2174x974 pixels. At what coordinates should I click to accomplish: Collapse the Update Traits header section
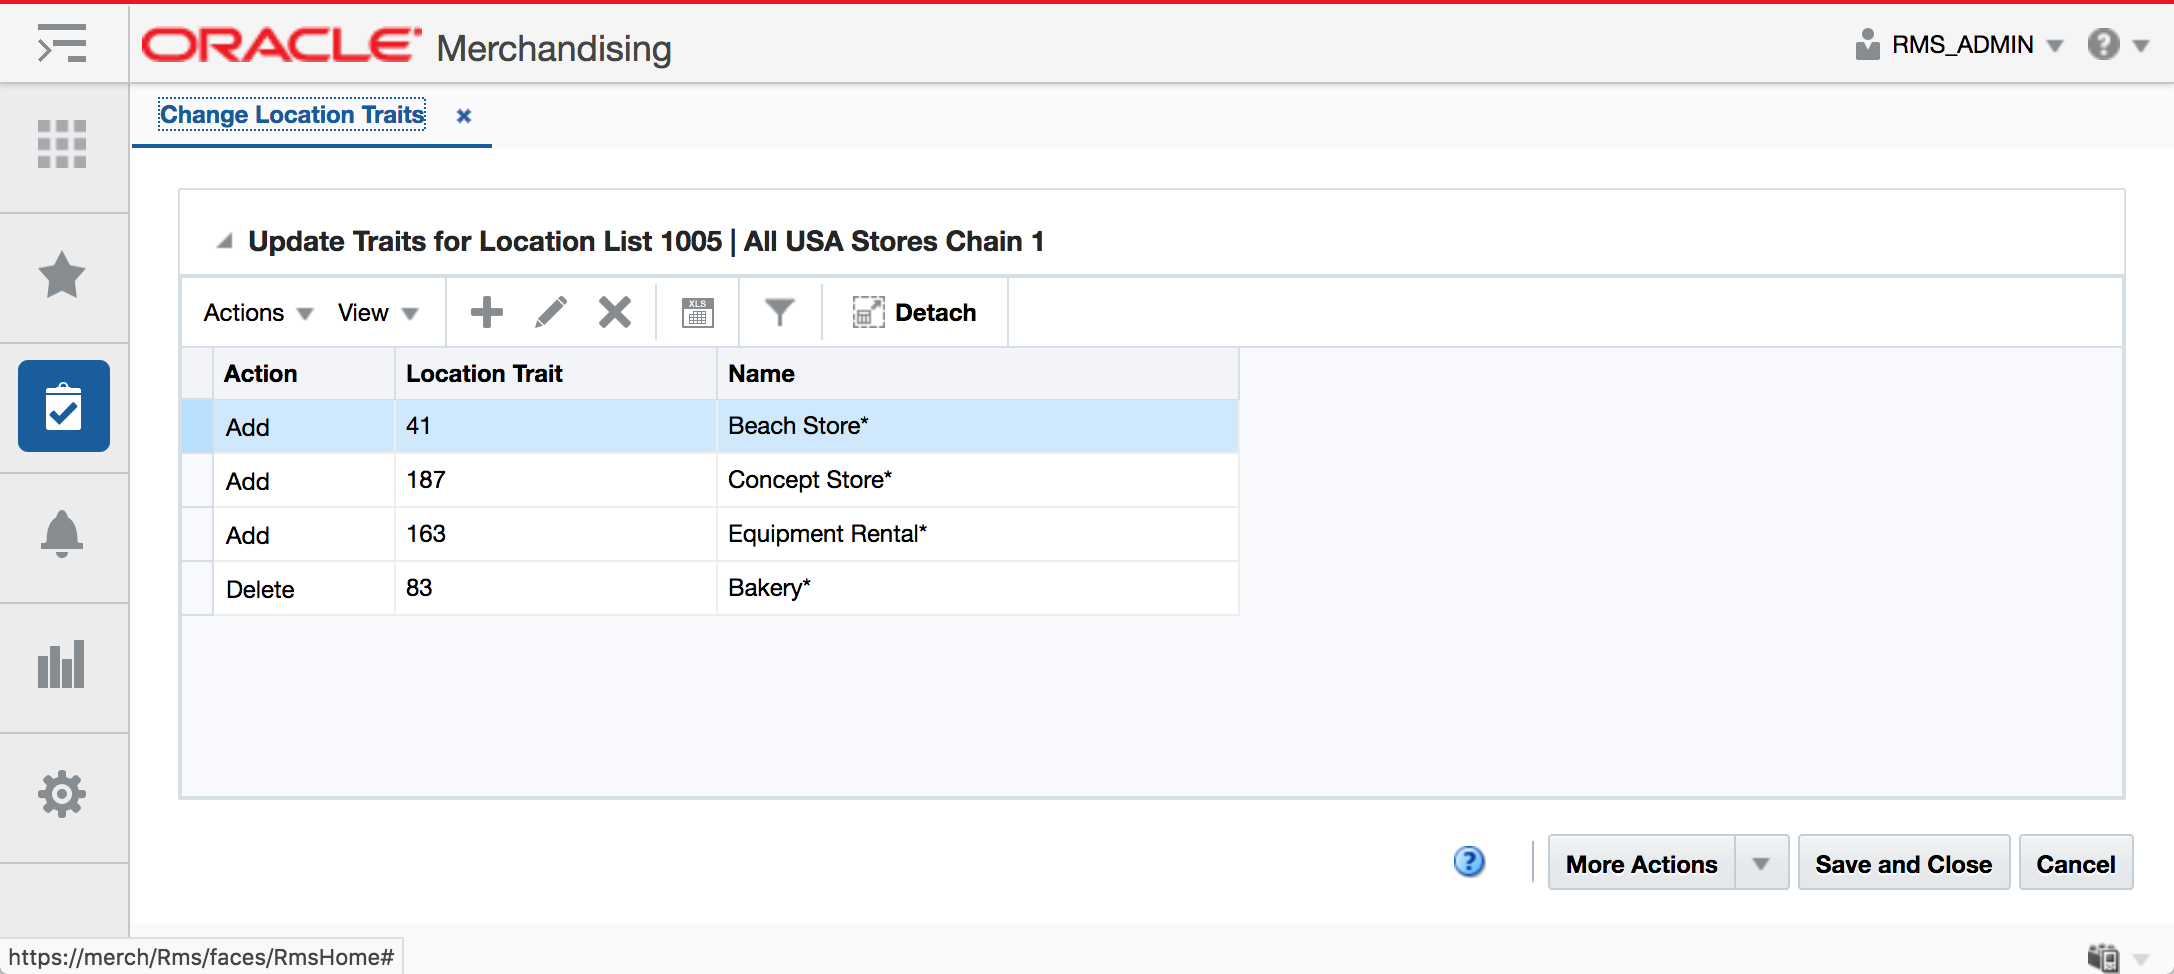point(224,240)
